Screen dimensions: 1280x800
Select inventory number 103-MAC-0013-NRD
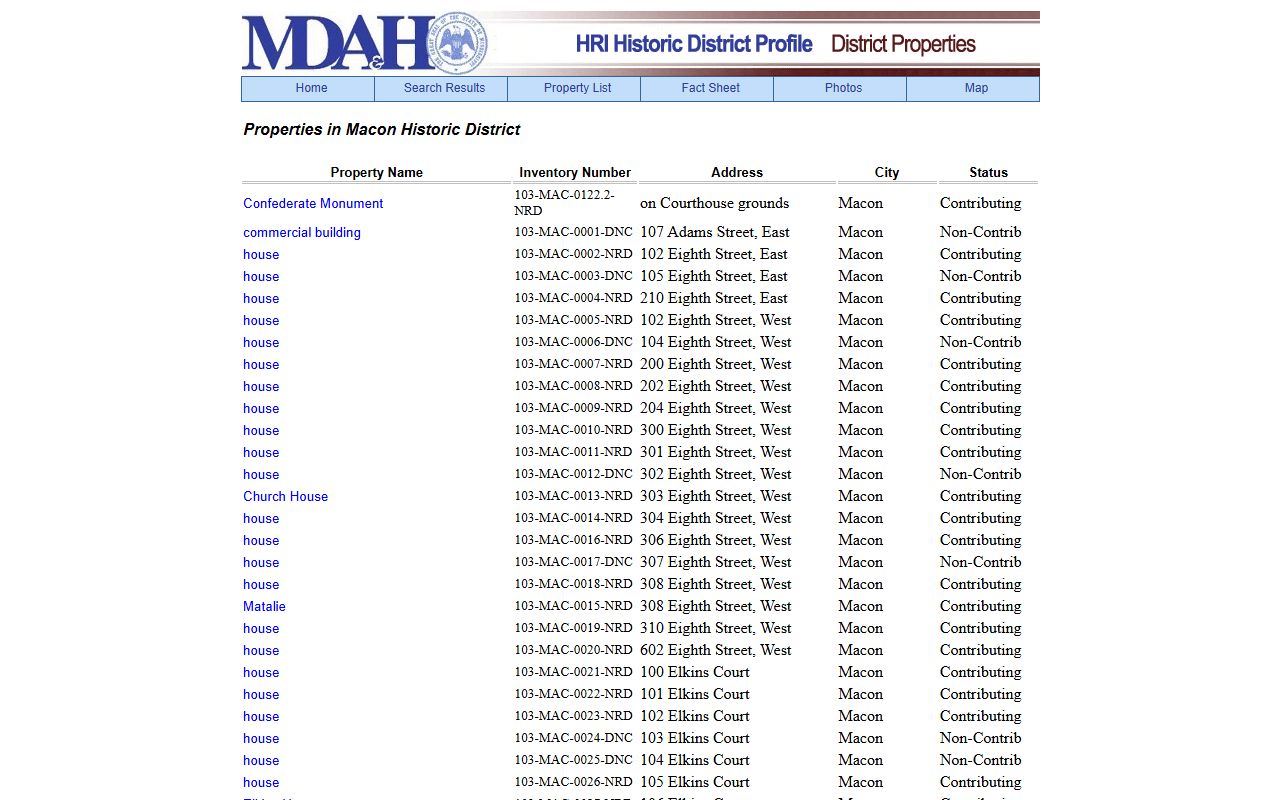coord(574,496)
